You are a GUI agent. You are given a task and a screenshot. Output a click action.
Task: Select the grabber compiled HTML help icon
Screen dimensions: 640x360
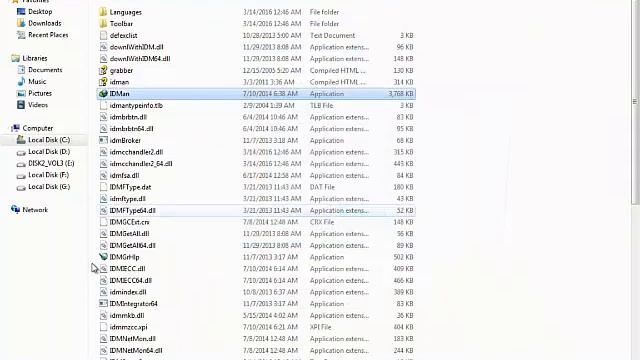click(103, 70)
